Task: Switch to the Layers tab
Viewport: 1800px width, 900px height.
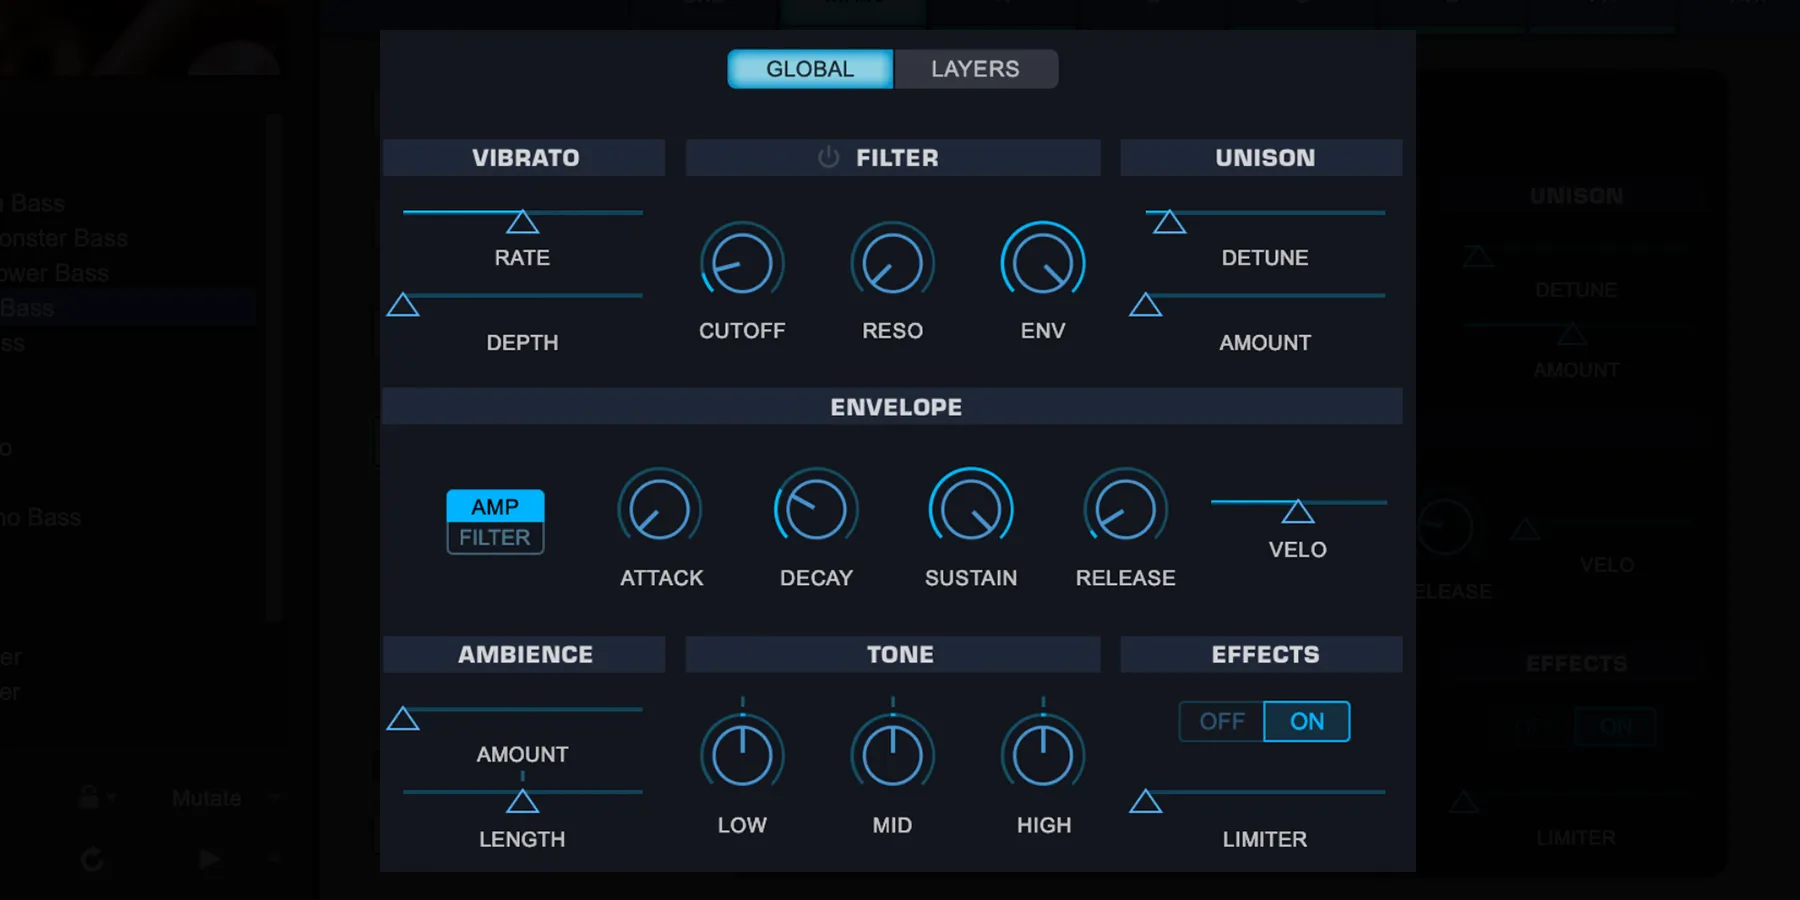Action: point(975,69)
